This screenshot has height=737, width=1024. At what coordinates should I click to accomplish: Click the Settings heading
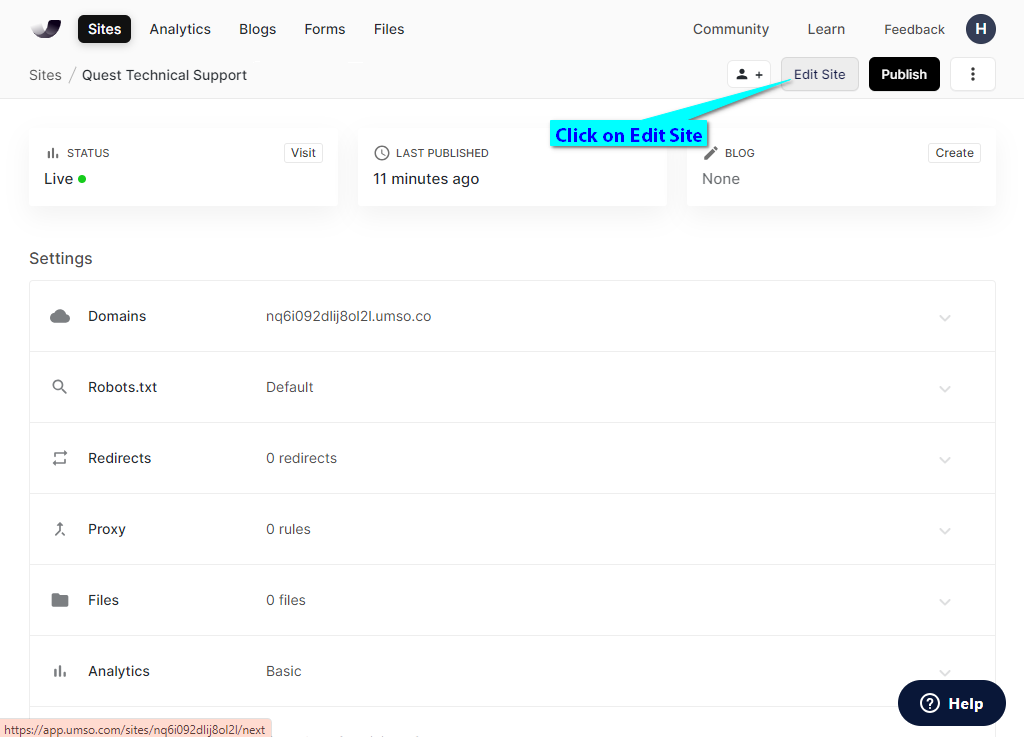[x=61, y=259]
